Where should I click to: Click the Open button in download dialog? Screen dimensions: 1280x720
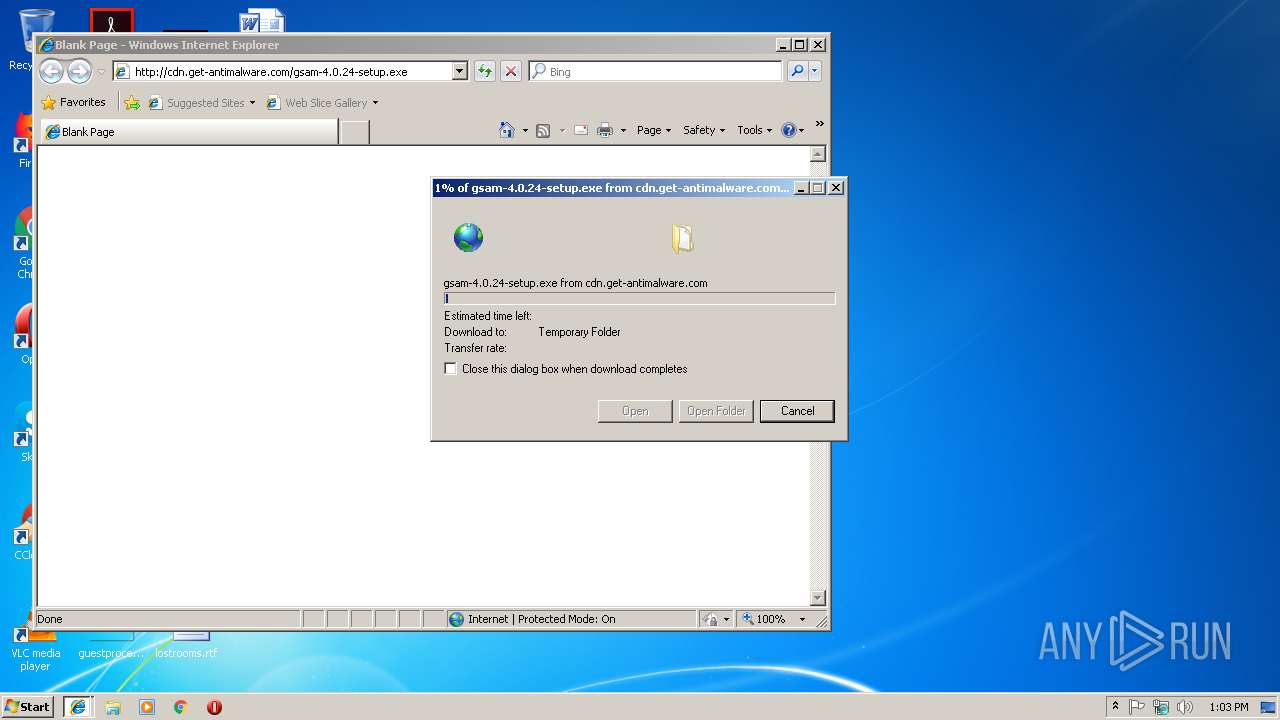pos(635,411)
